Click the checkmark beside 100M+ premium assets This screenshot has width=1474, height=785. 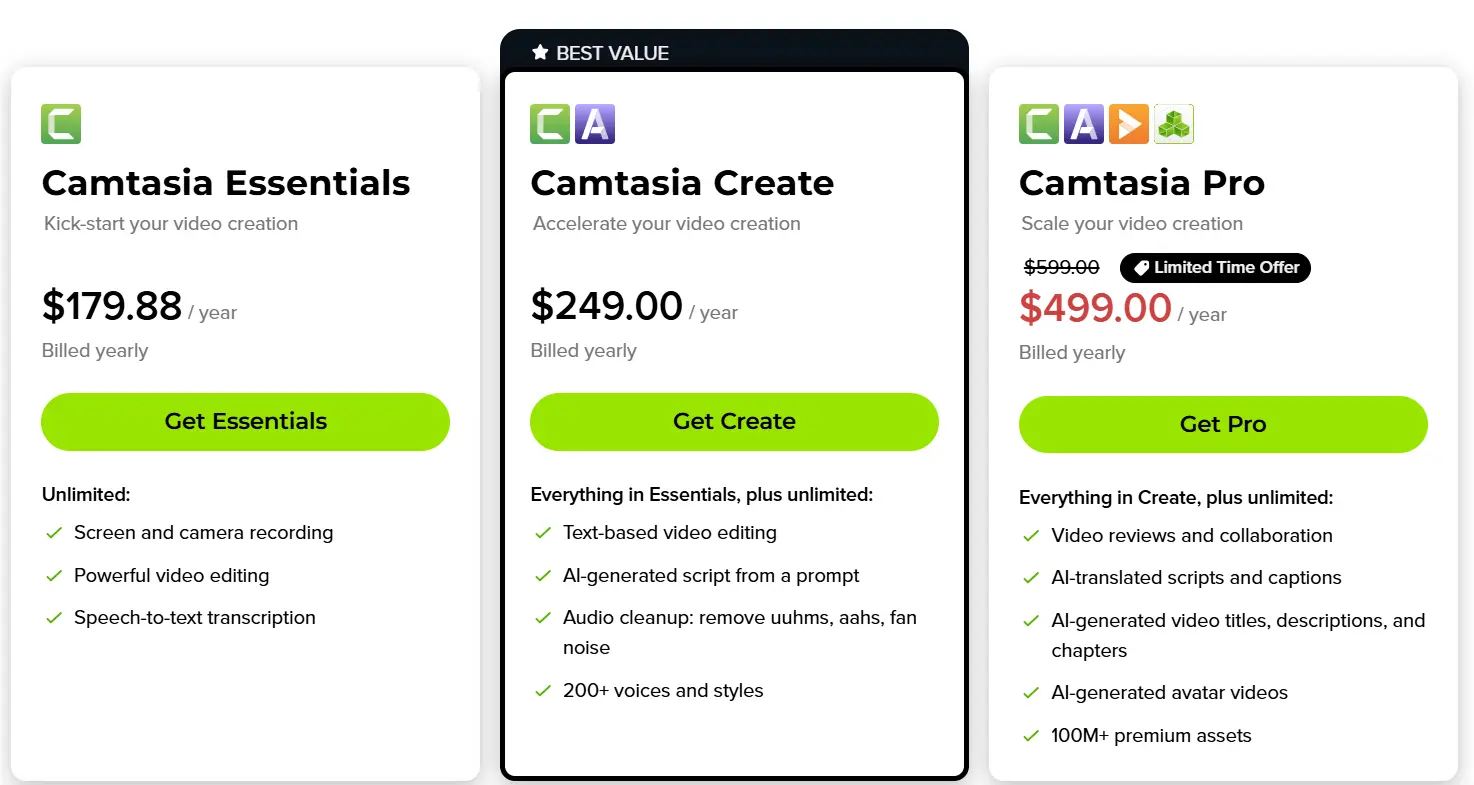click(x=1031, y=735)
